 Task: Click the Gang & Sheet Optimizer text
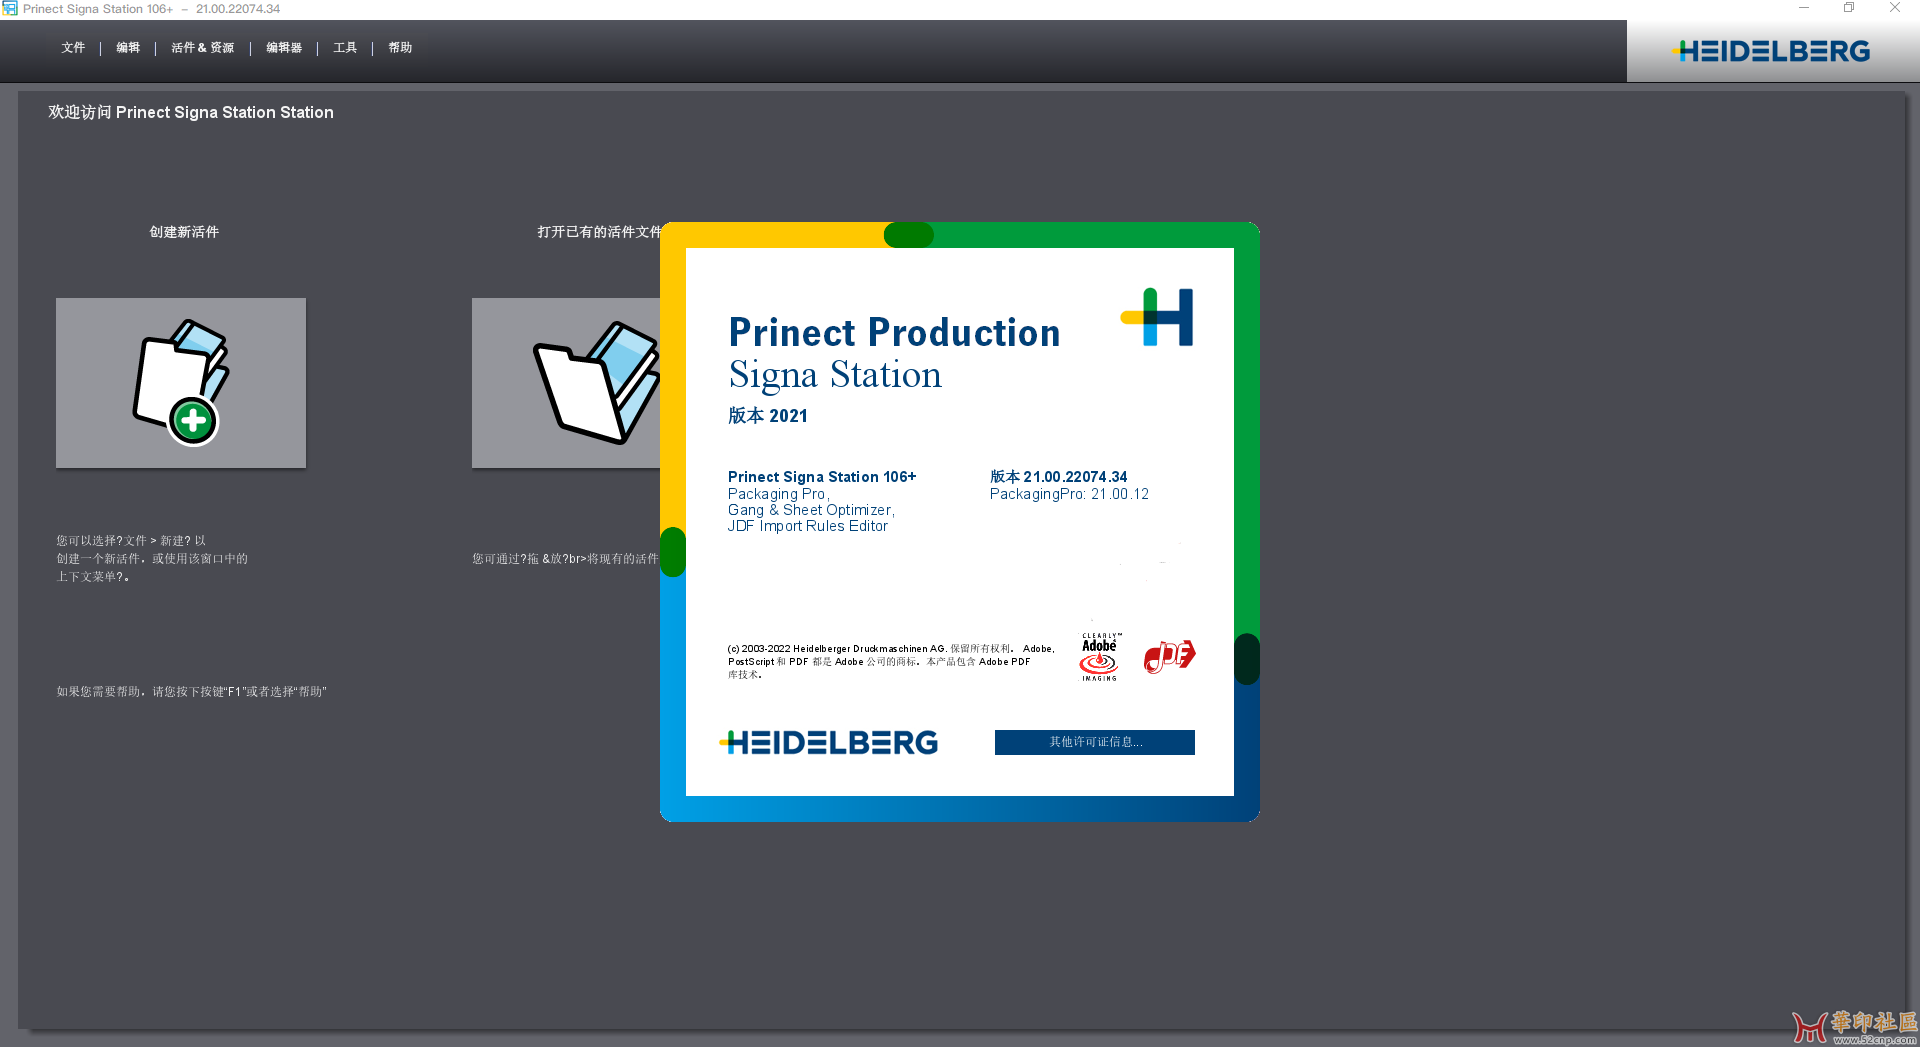point(811,510)
